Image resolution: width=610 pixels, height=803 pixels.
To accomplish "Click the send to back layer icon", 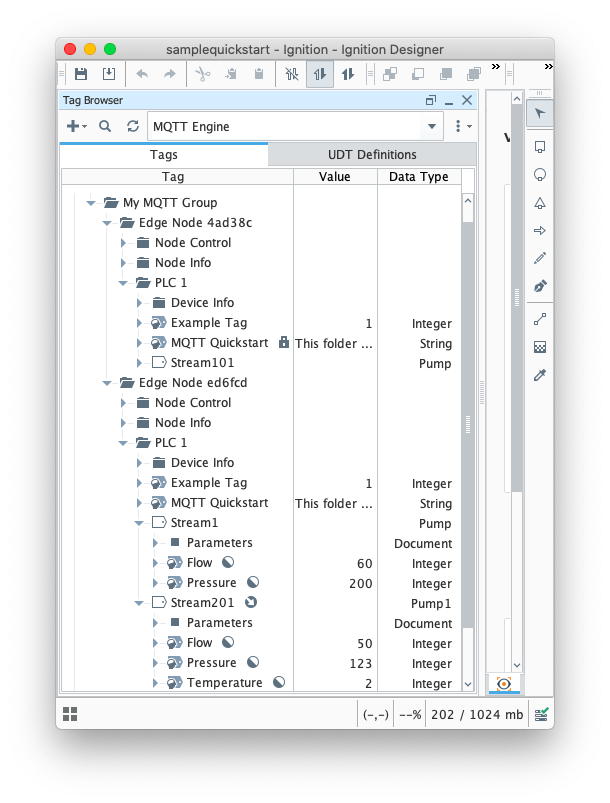I will click(x=446, y=74).
